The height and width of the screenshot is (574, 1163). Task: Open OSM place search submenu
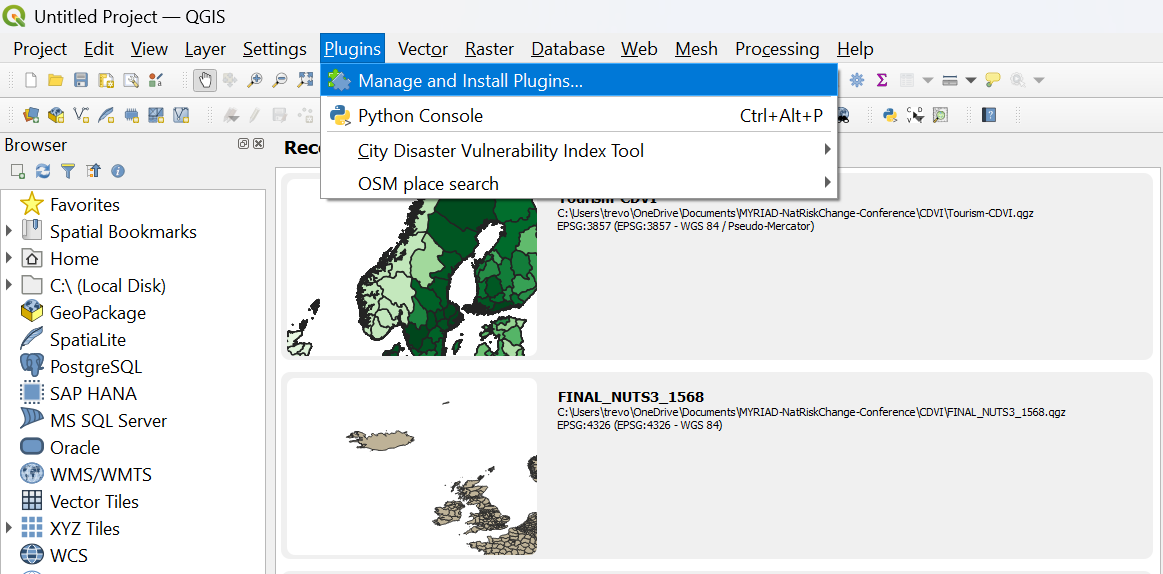click(579, 183)
